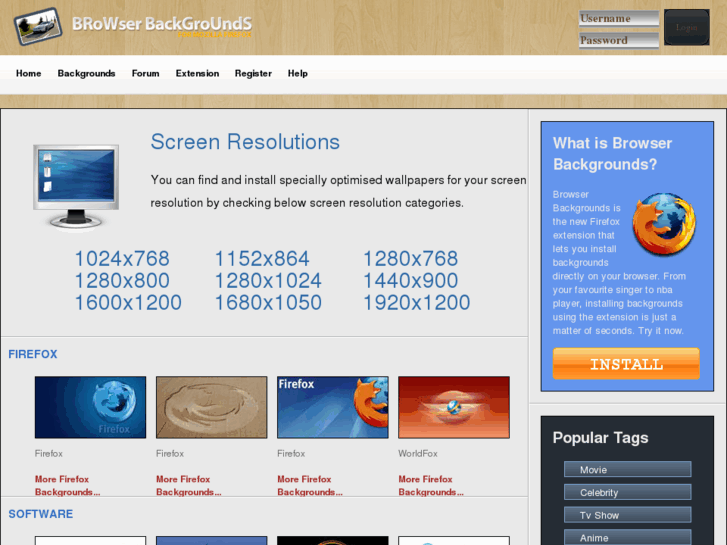Select the Anime popular tag
Viewport: 727px width, 545px height.
pos(627,537)
